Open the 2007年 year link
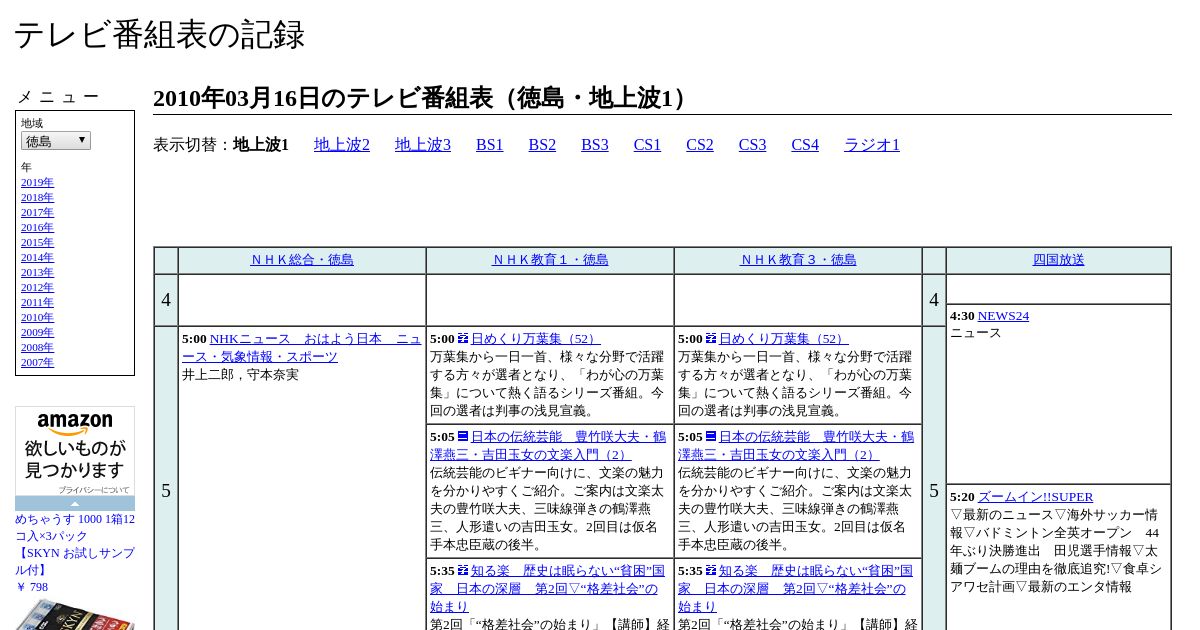The height and width of the screenshot is (630, 1200). (37, 363)
